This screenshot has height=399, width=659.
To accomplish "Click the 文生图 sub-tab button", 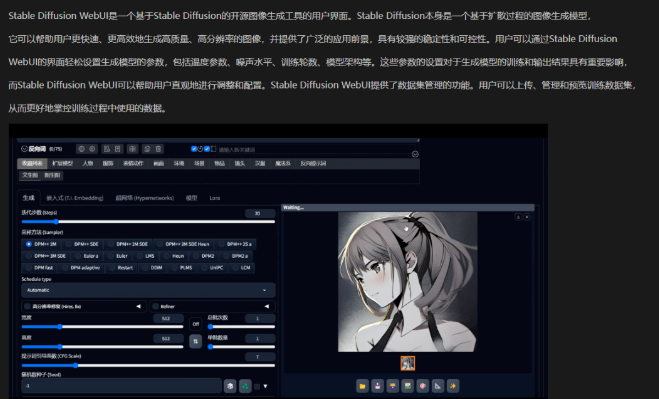I will point(30,175).
